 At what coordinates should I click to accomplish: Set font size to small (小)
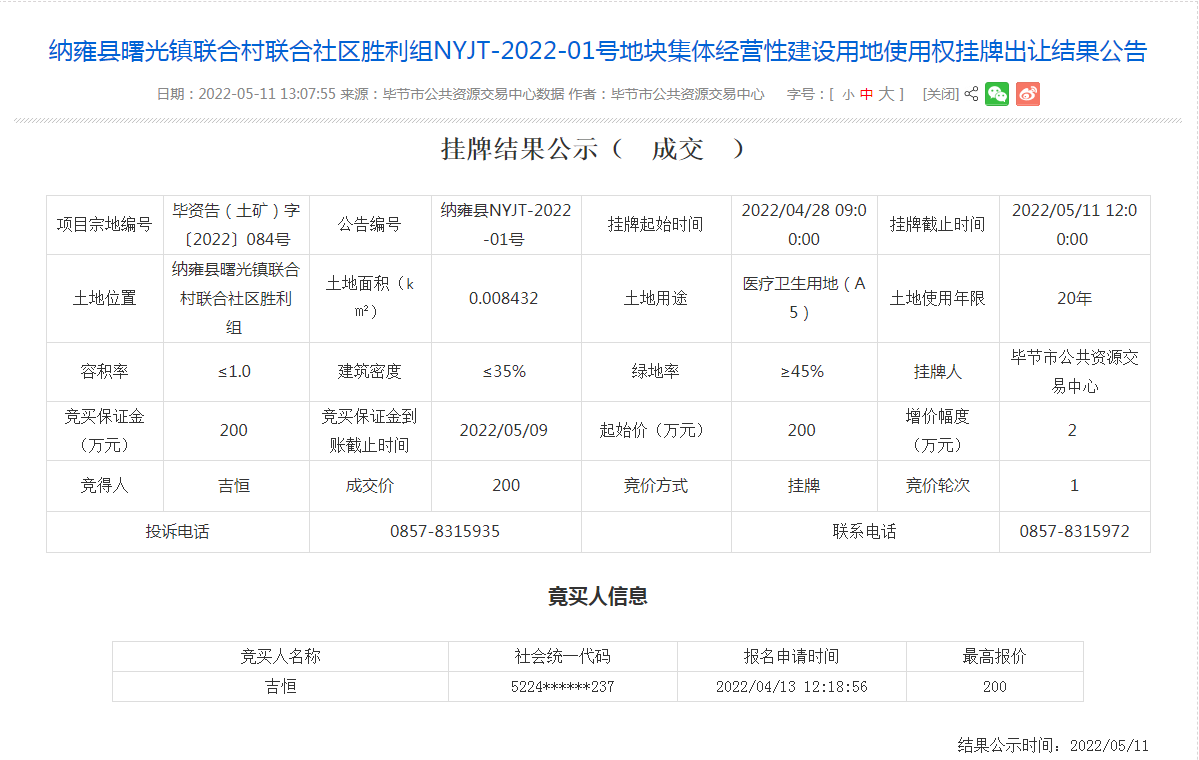[x=847, y=94]
